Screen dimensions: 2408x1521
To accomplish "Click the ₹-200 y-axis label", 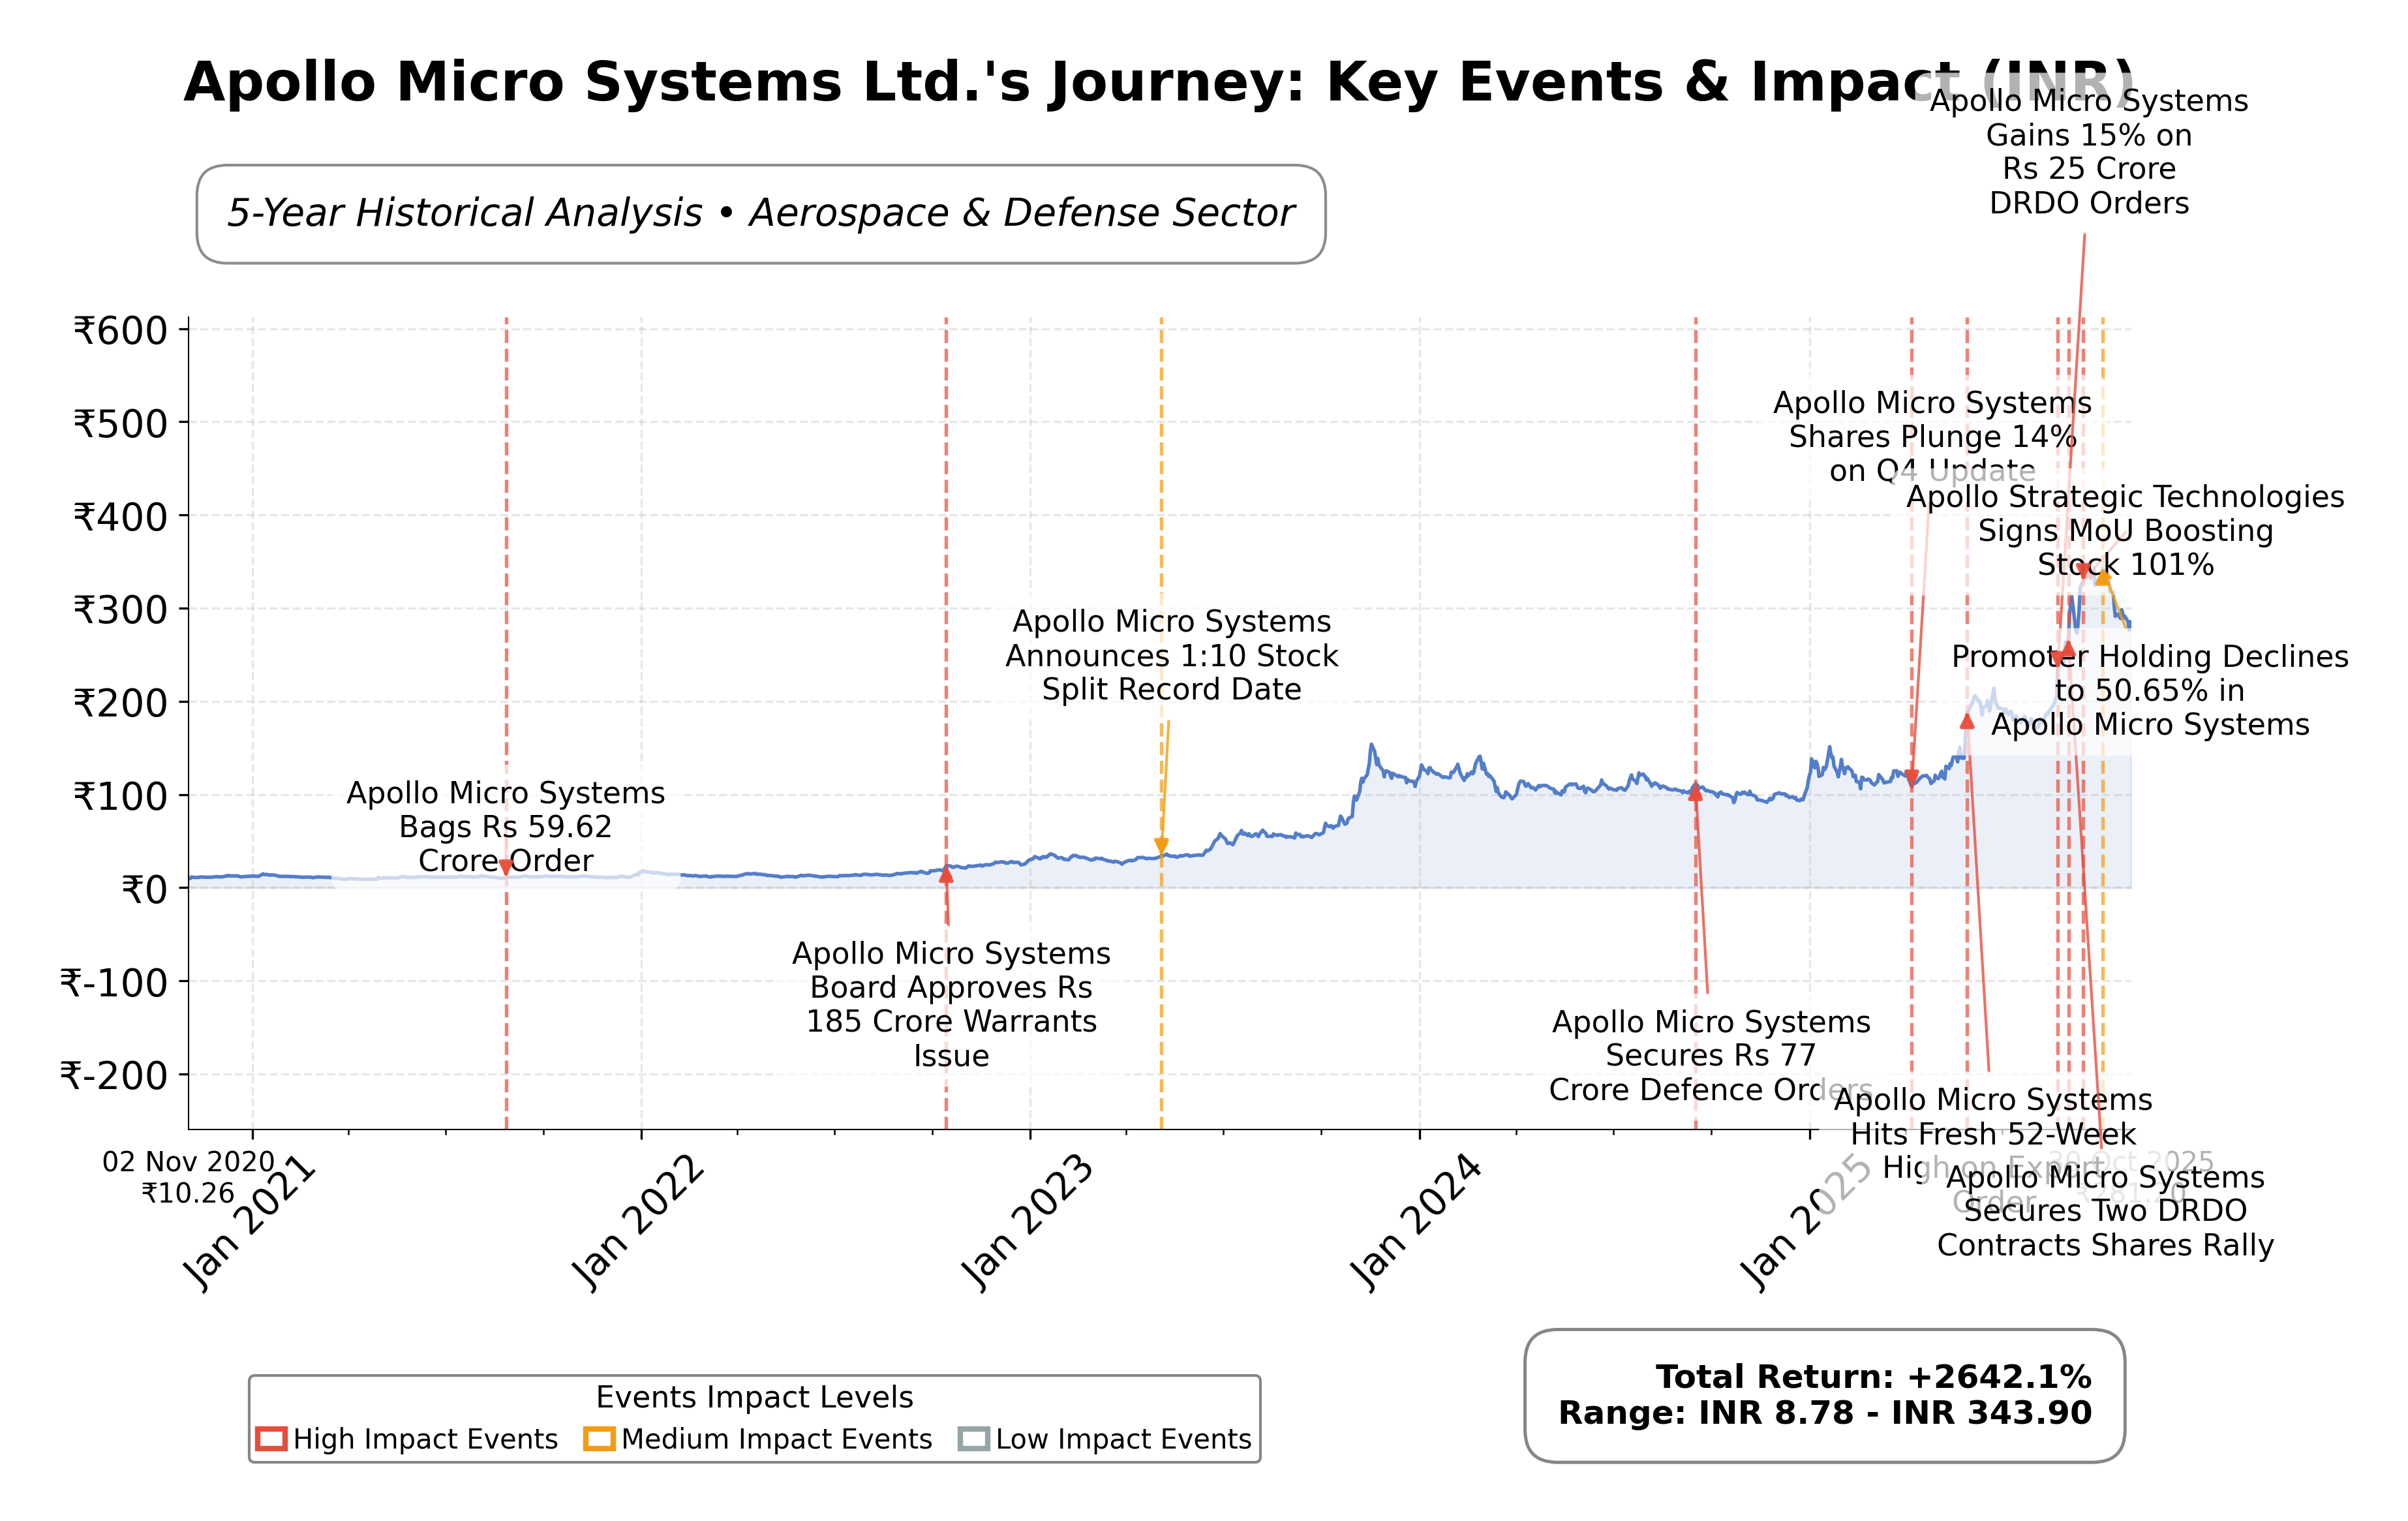I will [113, 1075].
